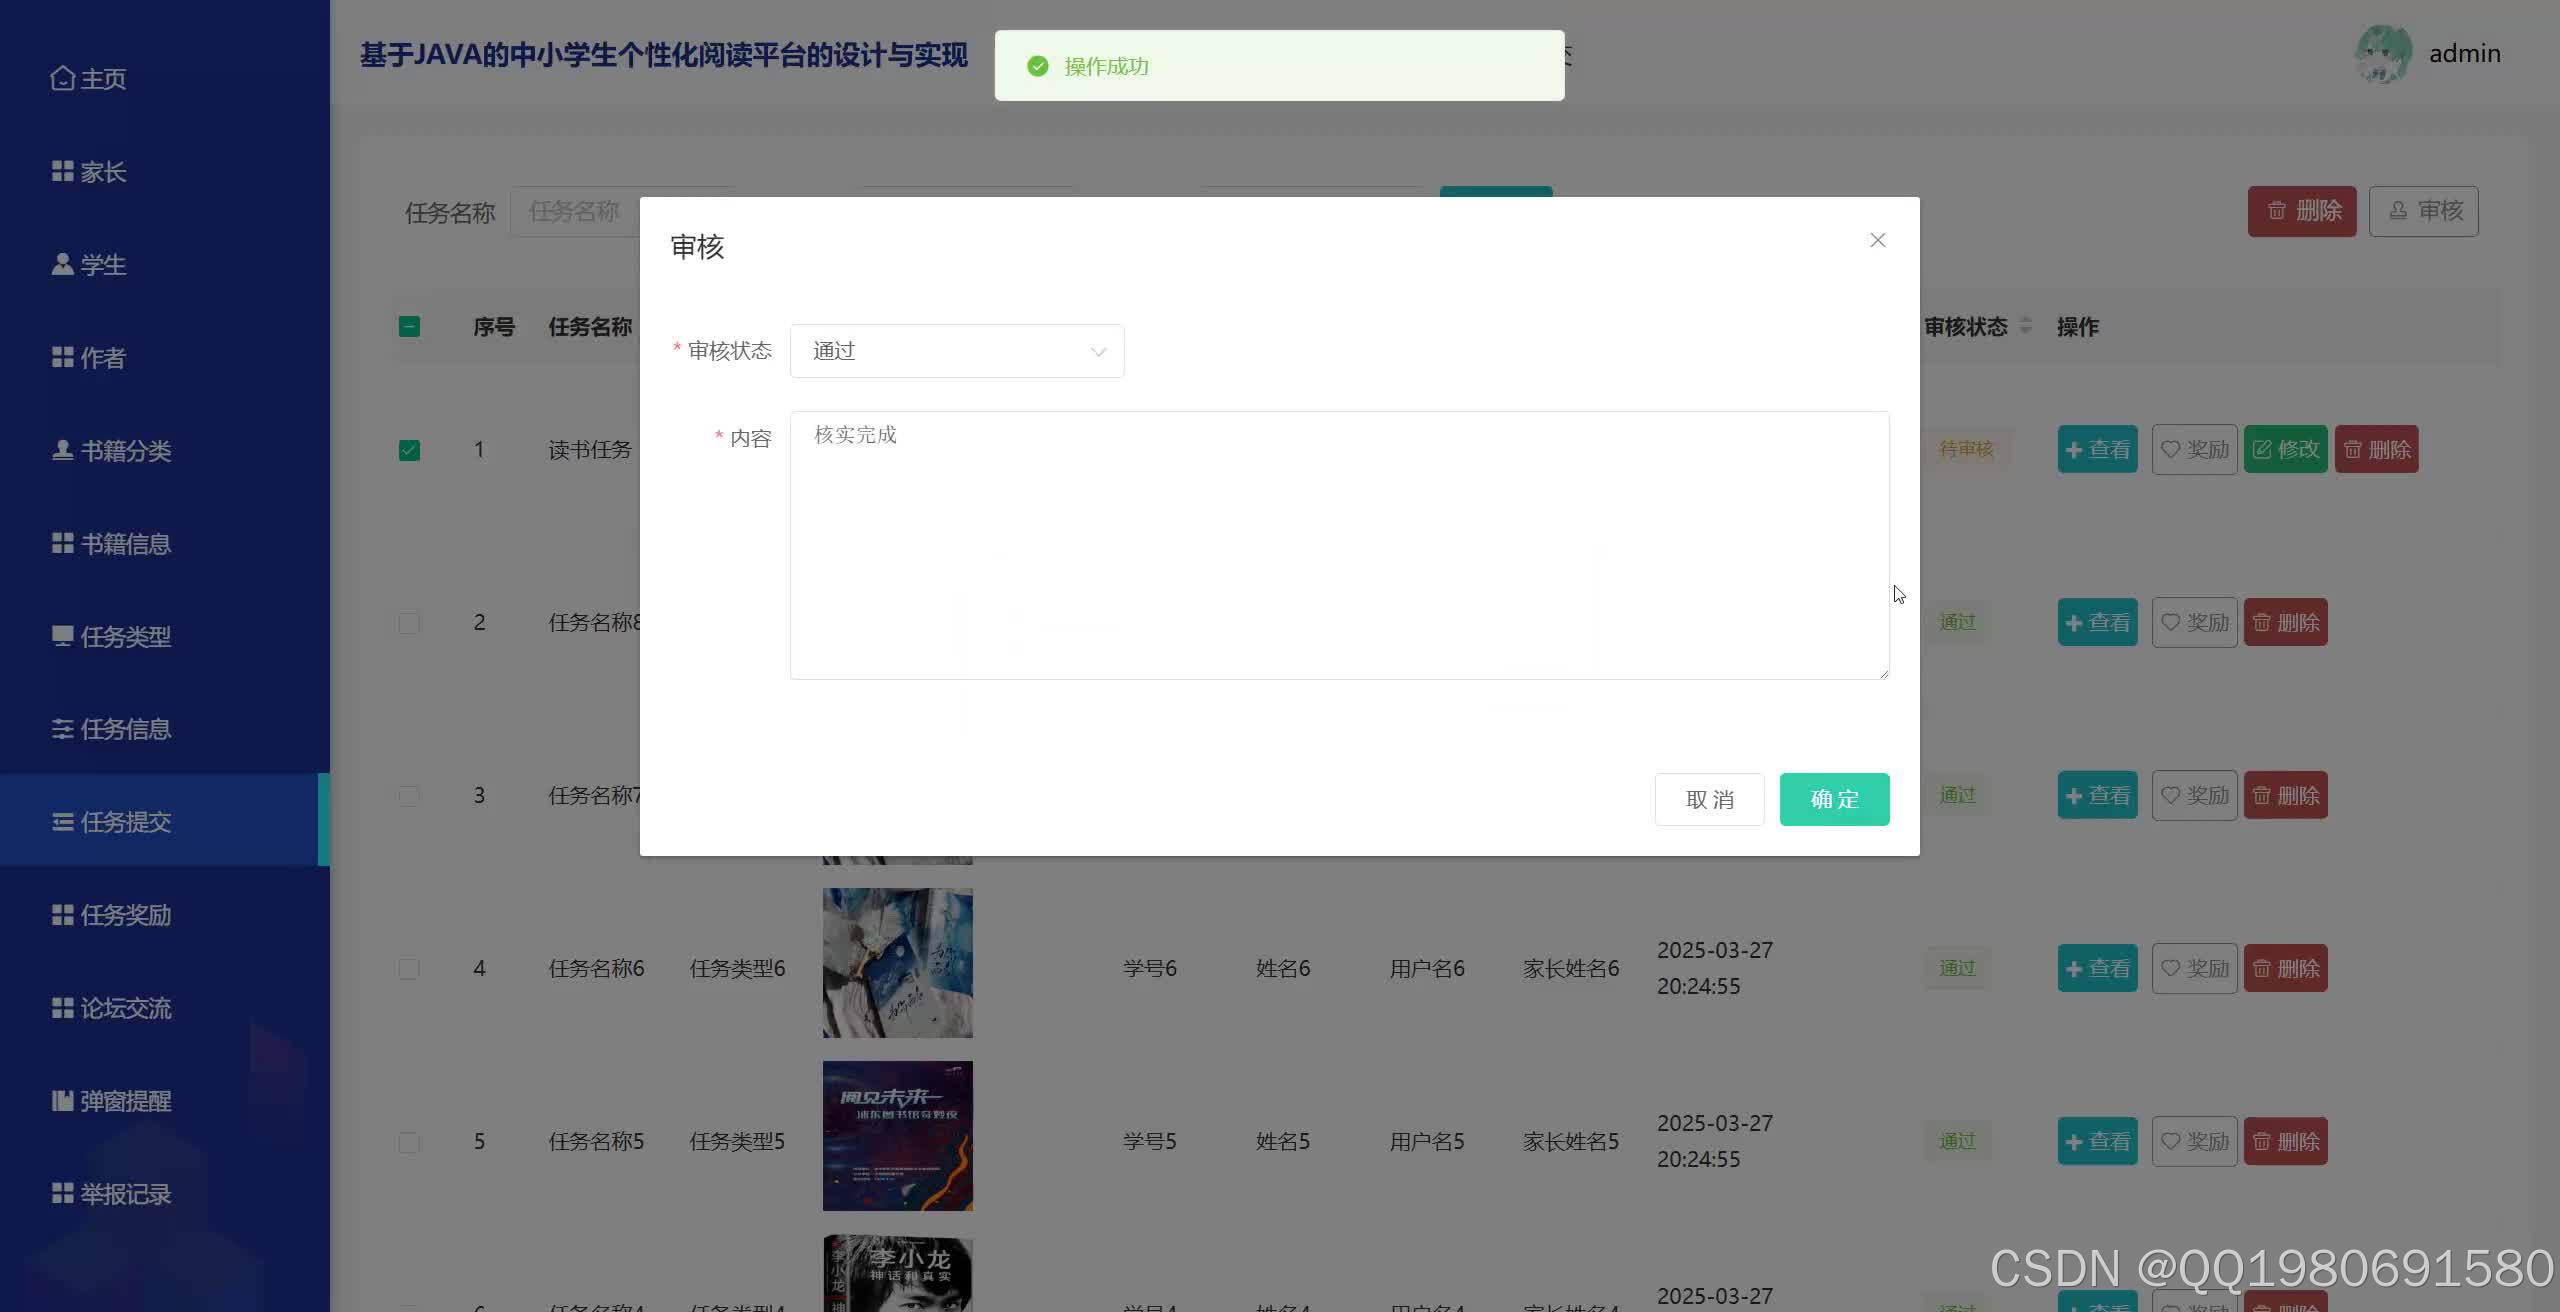Screen dimensions: 2560x1312
Task: Click the red 删除 button in top toolbar
Action: (x=2302, y=211)
